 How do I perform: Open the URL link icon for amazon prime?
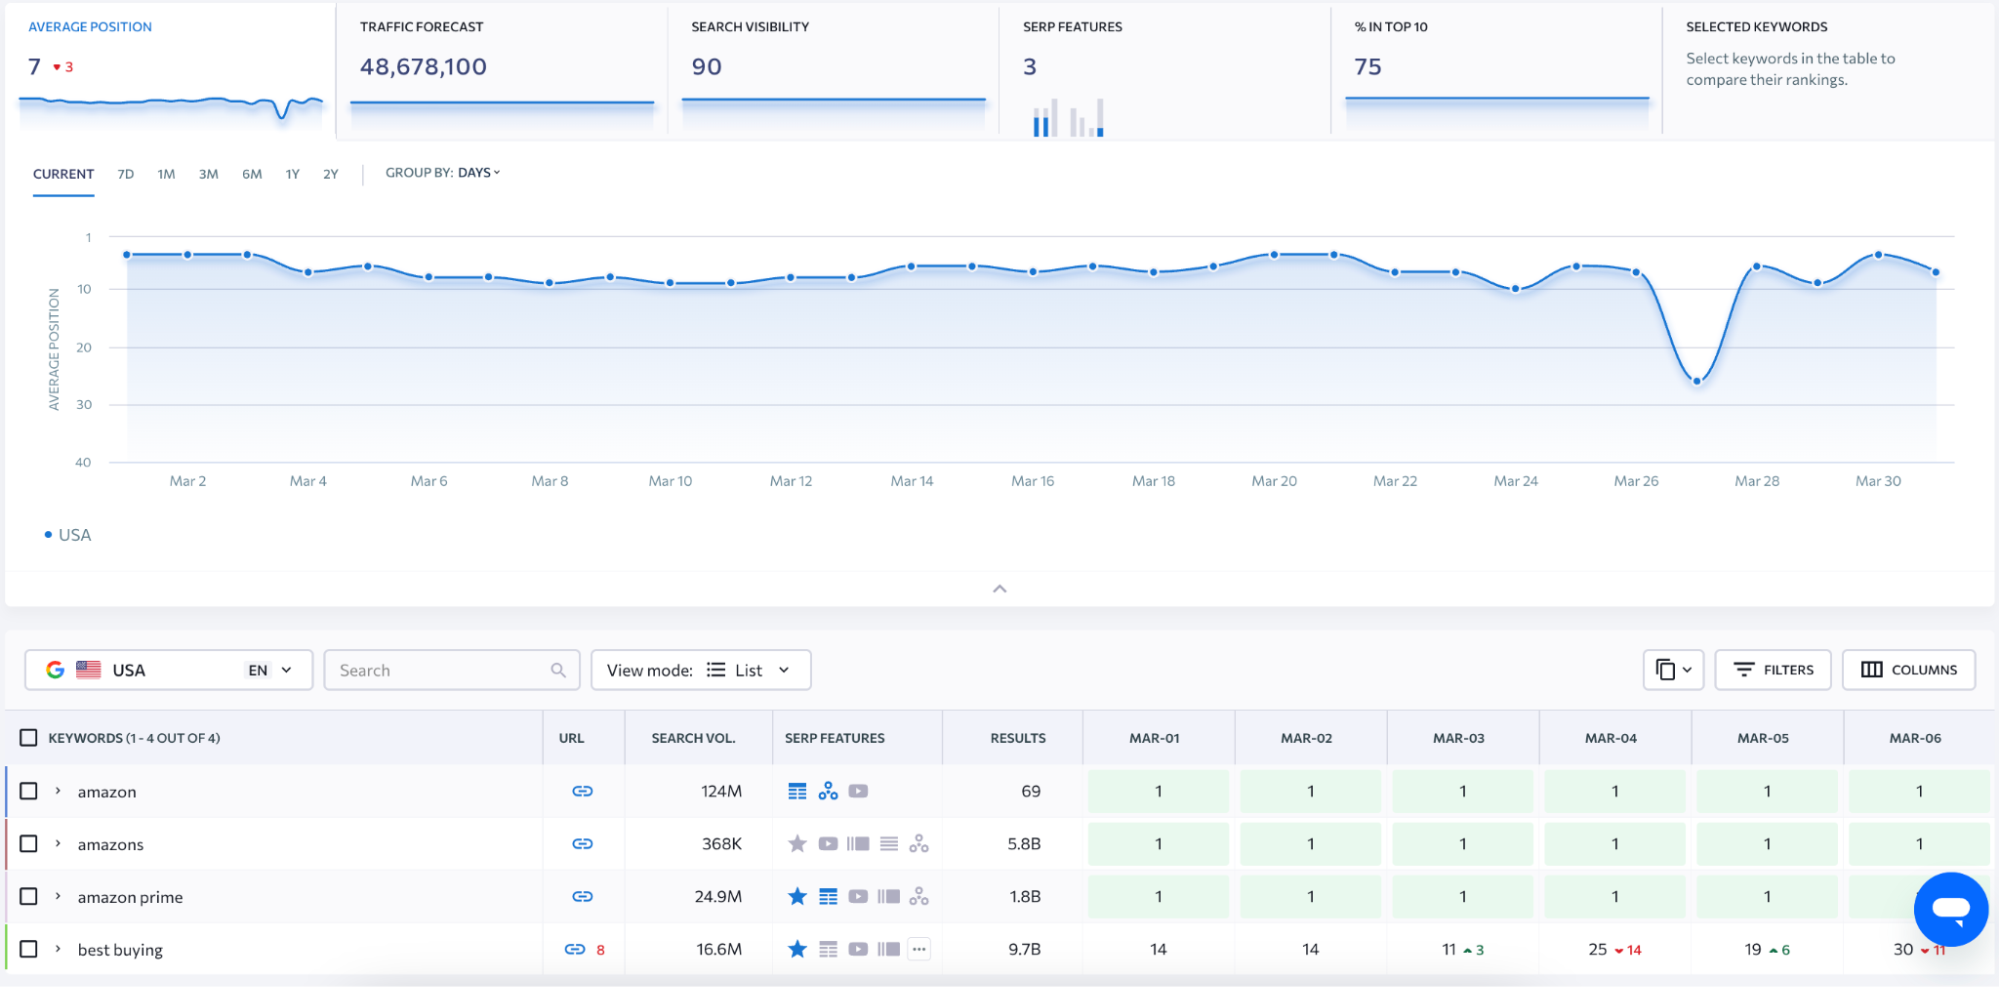(x=582, y=897)
